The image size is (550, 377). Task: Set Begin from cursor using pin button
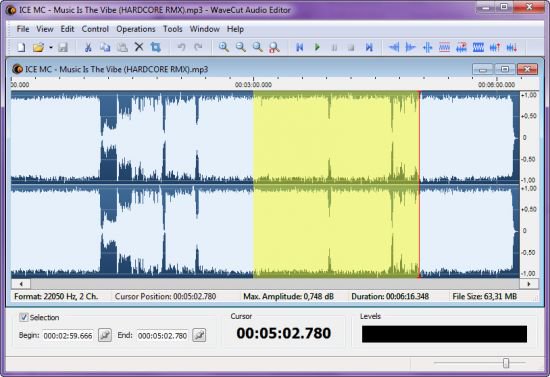pos(105,335)
